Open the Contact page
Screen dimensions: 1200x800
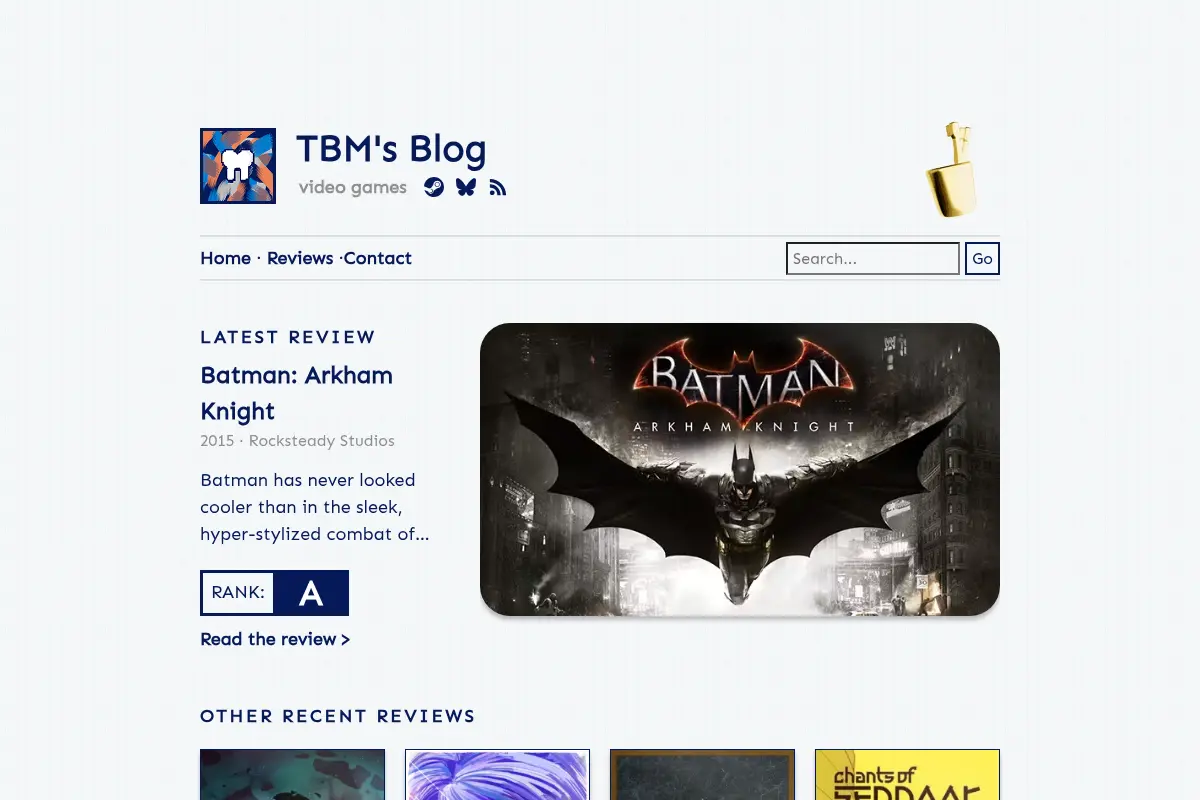pyautogui.click(x=378, y=258)
